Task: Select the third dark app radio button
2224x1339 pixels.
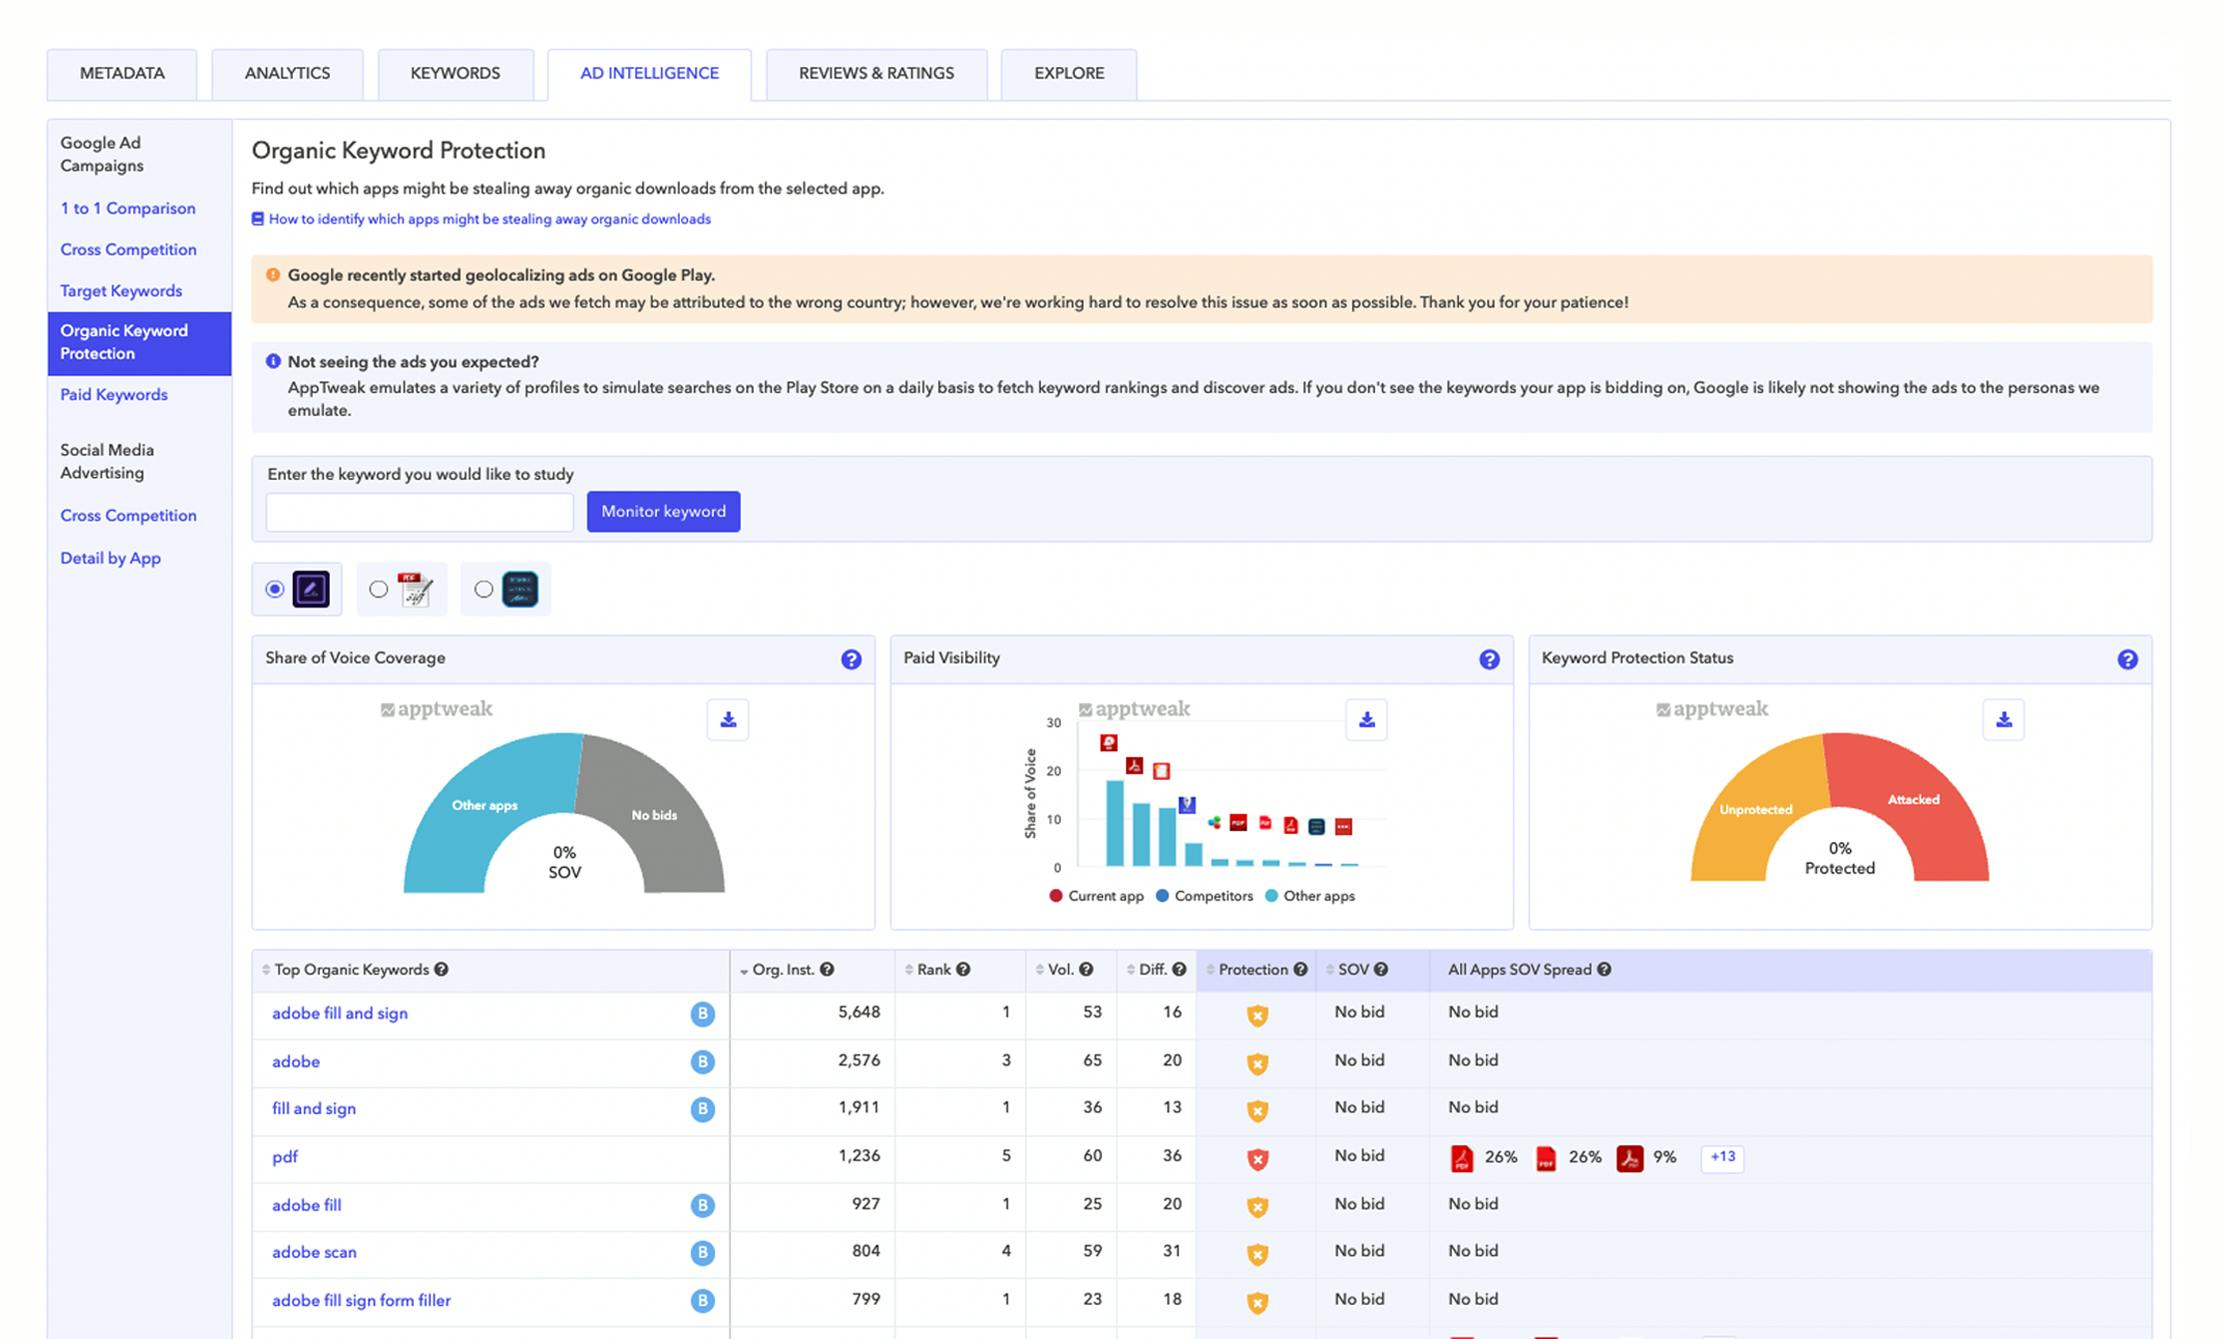Action: tap(484, 589)
